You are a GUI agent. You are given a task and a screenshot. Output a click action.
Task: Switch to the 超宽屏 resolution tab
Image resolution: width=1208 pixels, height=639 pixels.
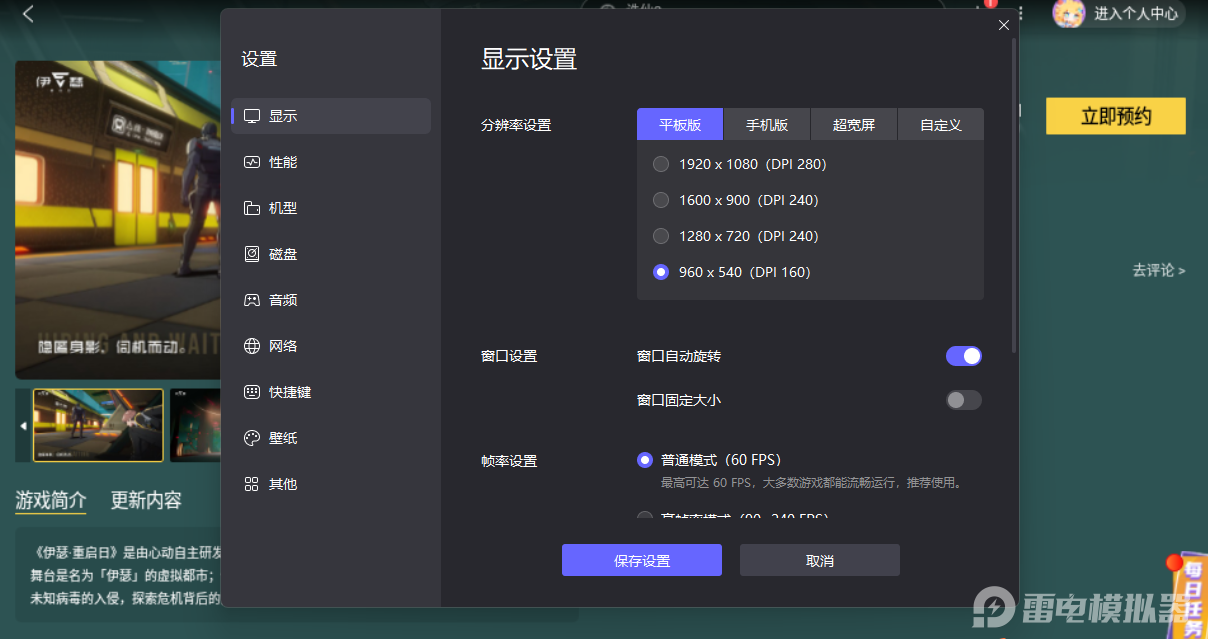pos(853,124)
